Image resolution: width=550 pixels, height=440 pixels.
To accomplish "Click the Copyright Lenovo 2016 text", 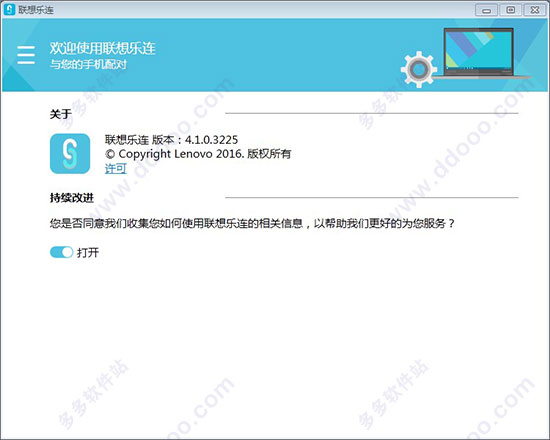I will [174, 154].
